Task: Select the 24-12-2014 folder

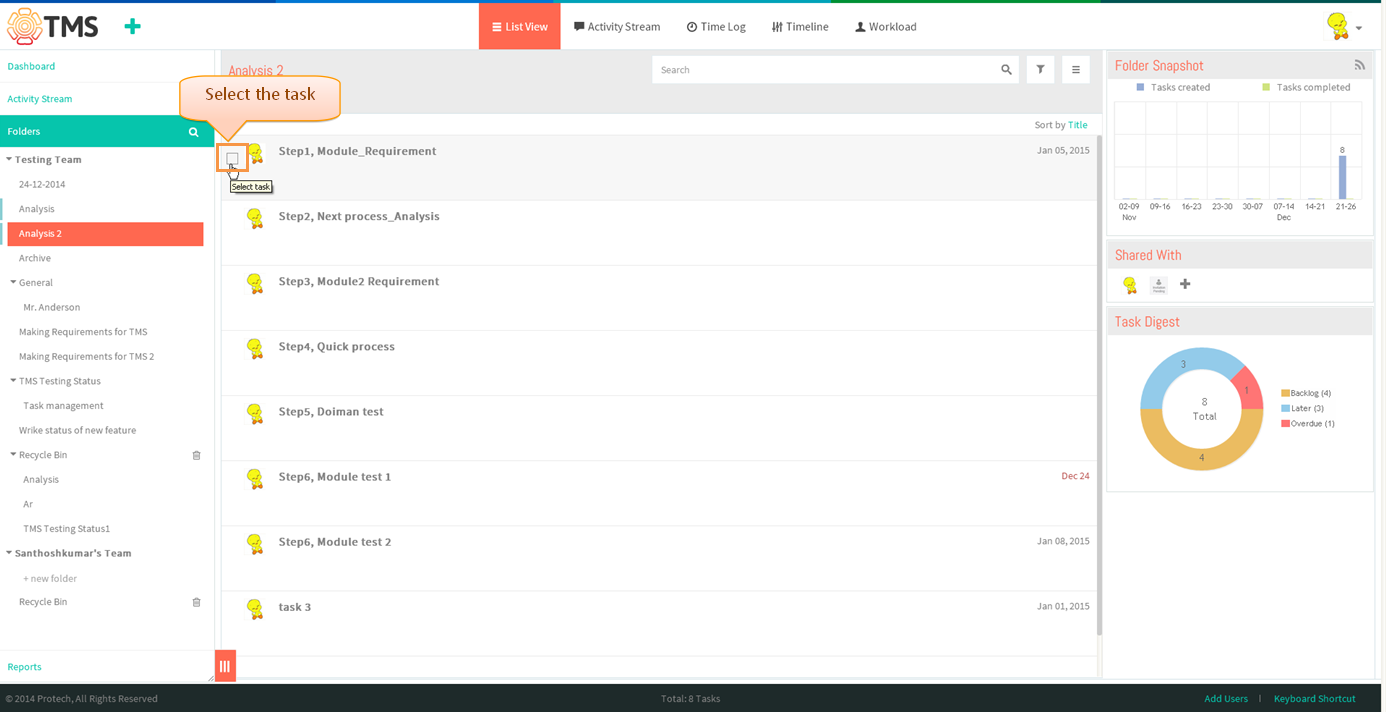Action: pyautogui.click(x=42, y=185)
